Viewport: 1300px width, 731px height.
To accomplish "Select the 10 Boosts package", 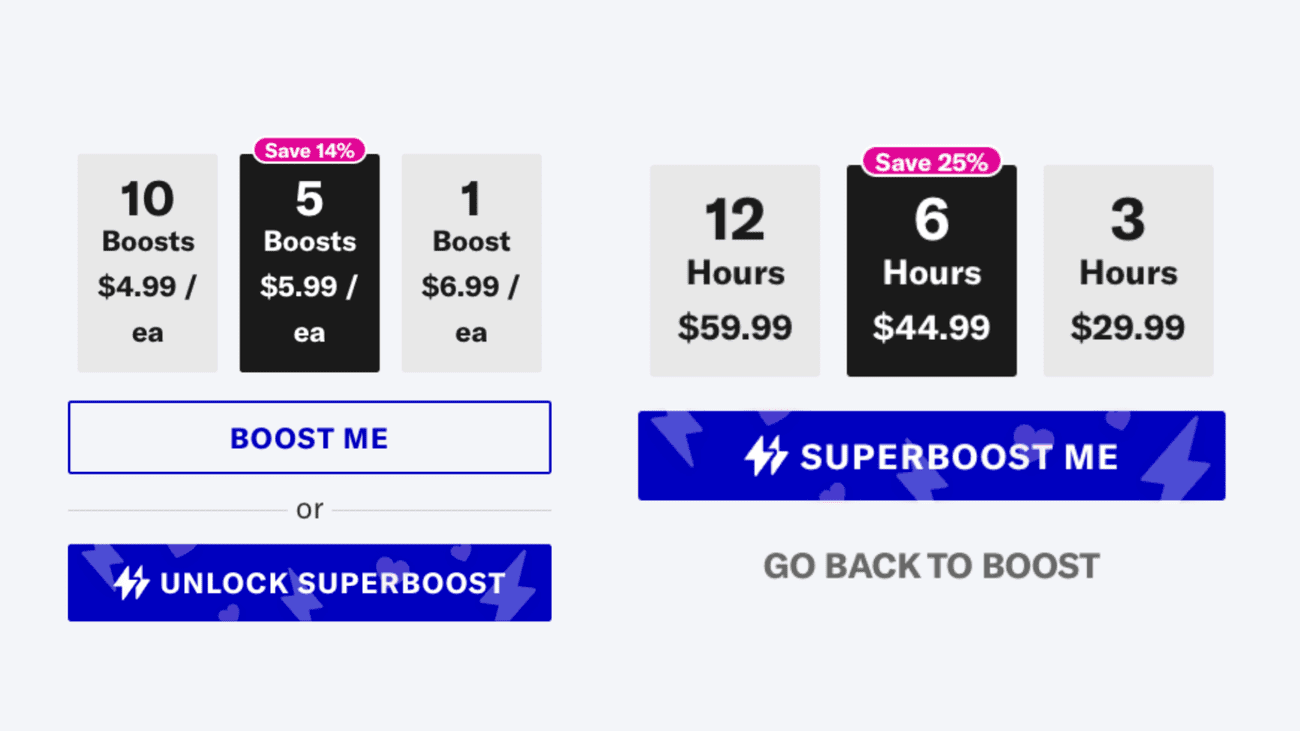I will point(148,262).
